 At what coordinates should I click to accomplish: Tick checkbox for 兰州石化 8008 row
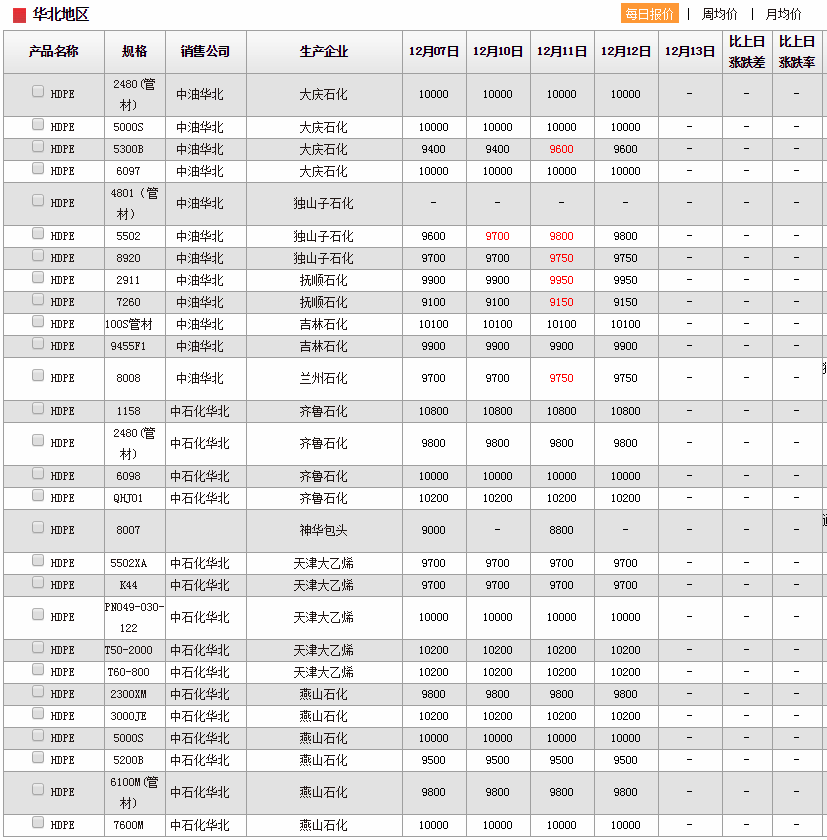click(37, 375)
